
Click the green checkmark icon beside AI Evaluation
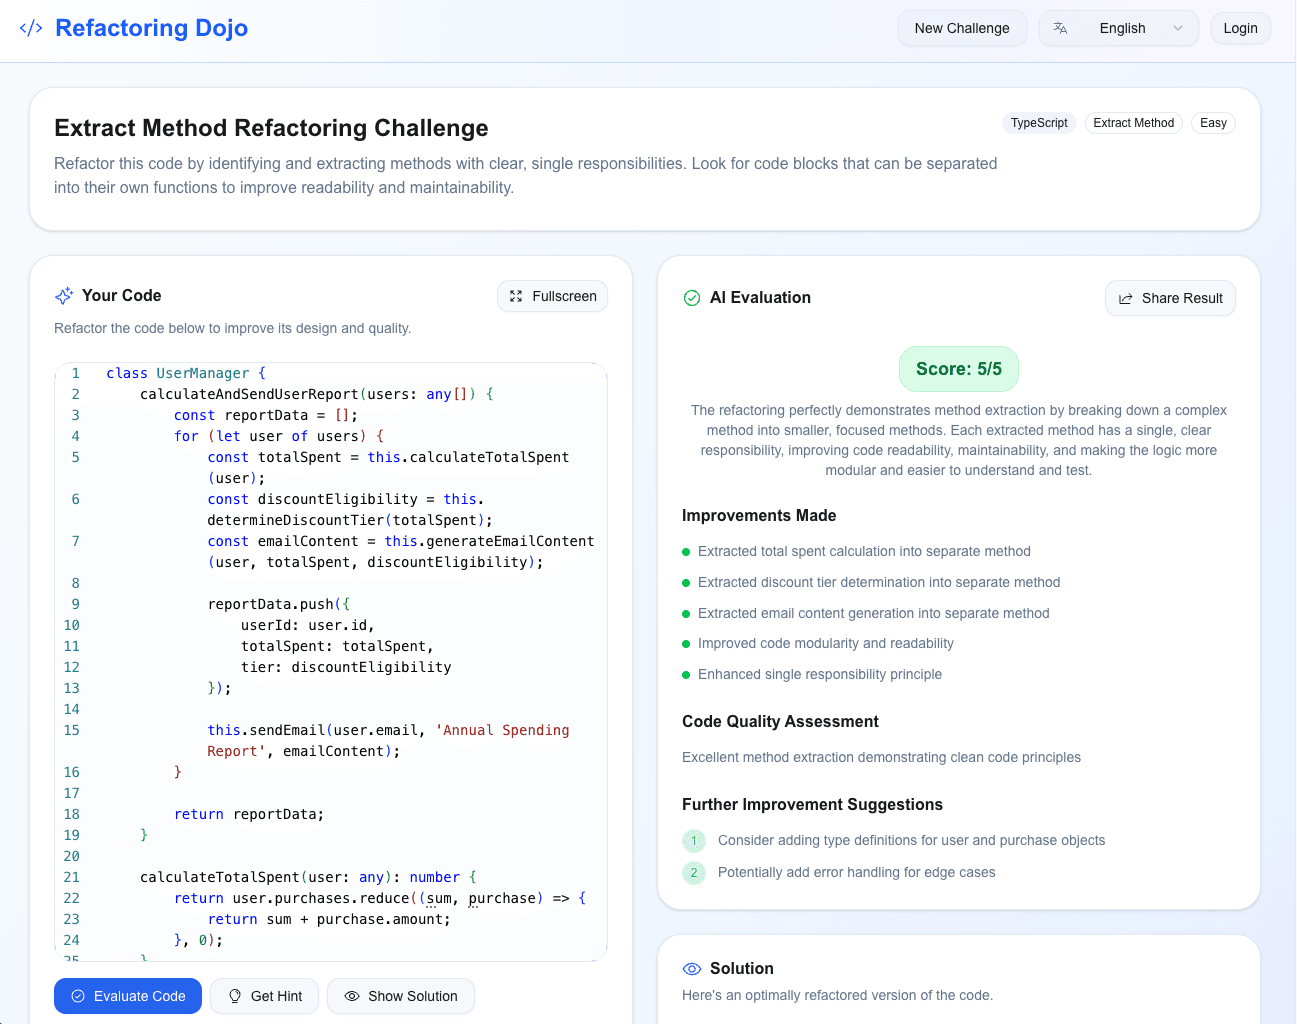point(691,297)
